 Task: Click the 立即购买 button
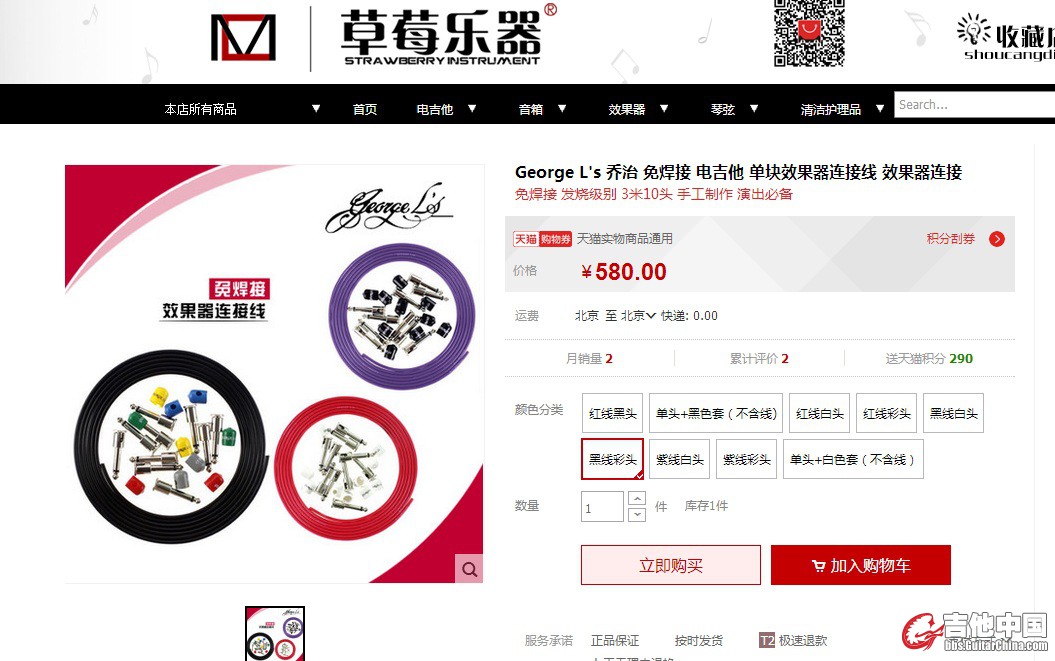click(671, 565)
